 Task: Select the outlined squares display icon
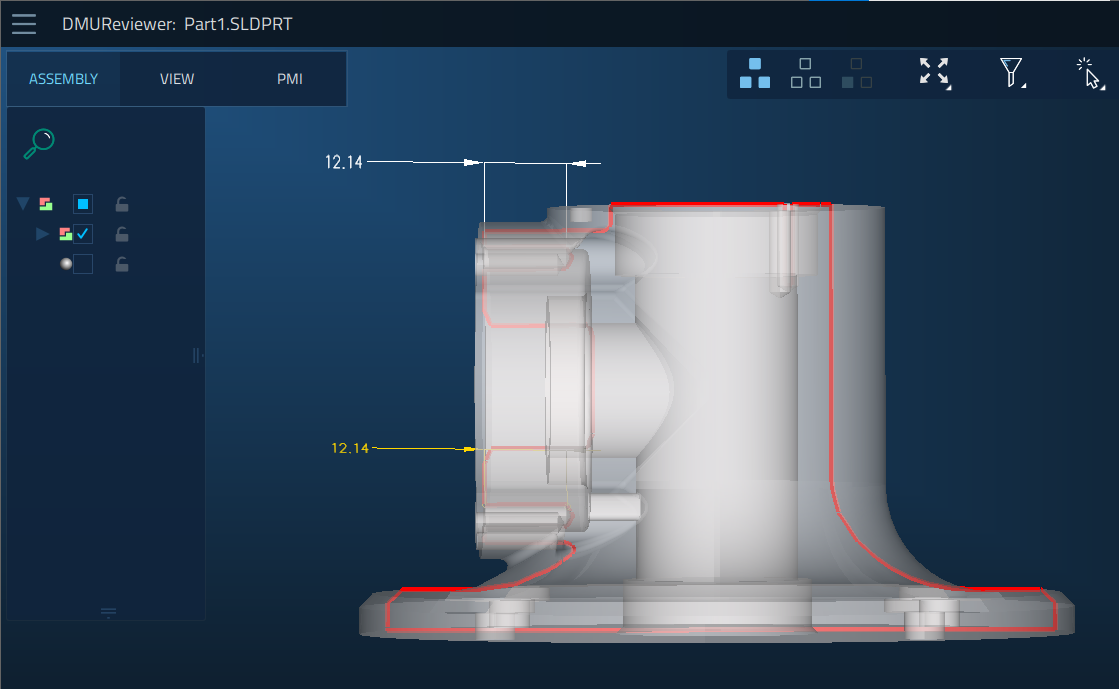[806, 73]
